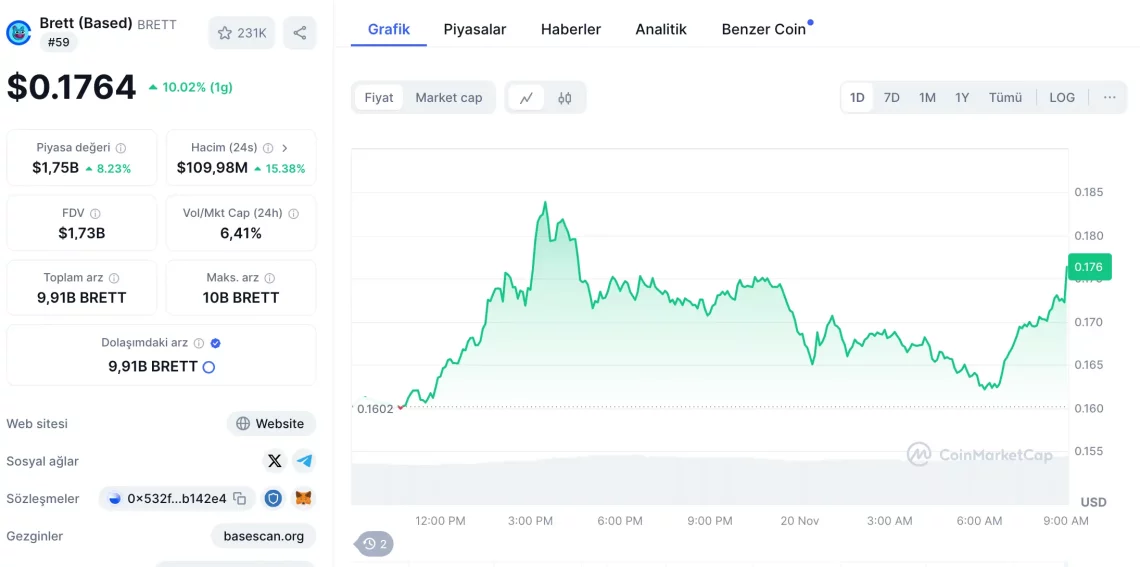Add Brett to watchlist via star button

(242, 33)
